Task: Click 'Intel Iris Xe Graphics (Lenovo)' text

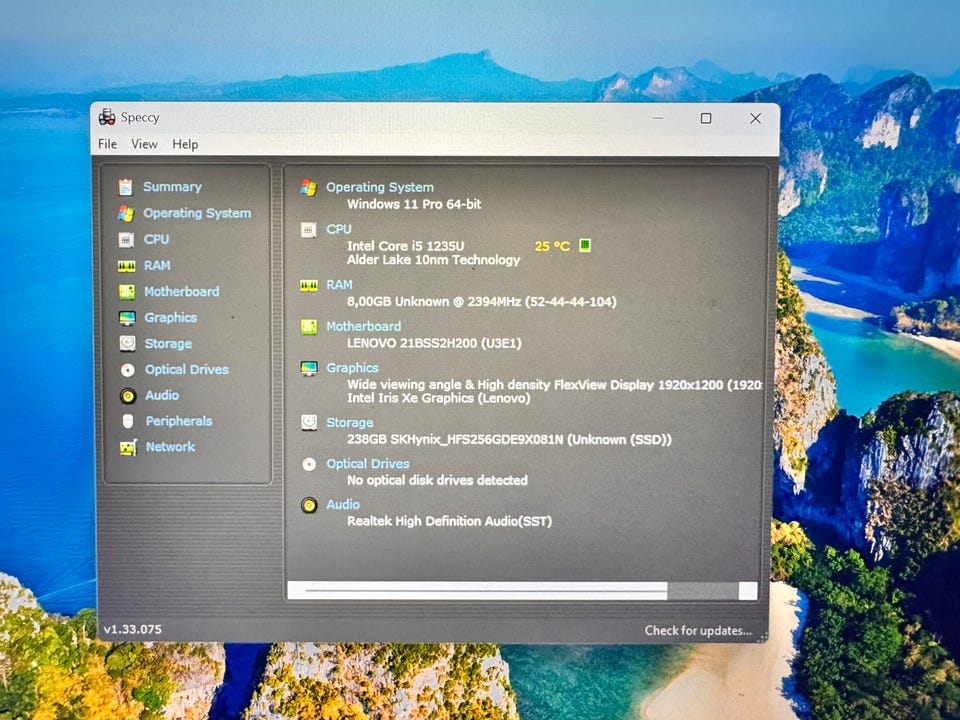Action: click(438, 398)
